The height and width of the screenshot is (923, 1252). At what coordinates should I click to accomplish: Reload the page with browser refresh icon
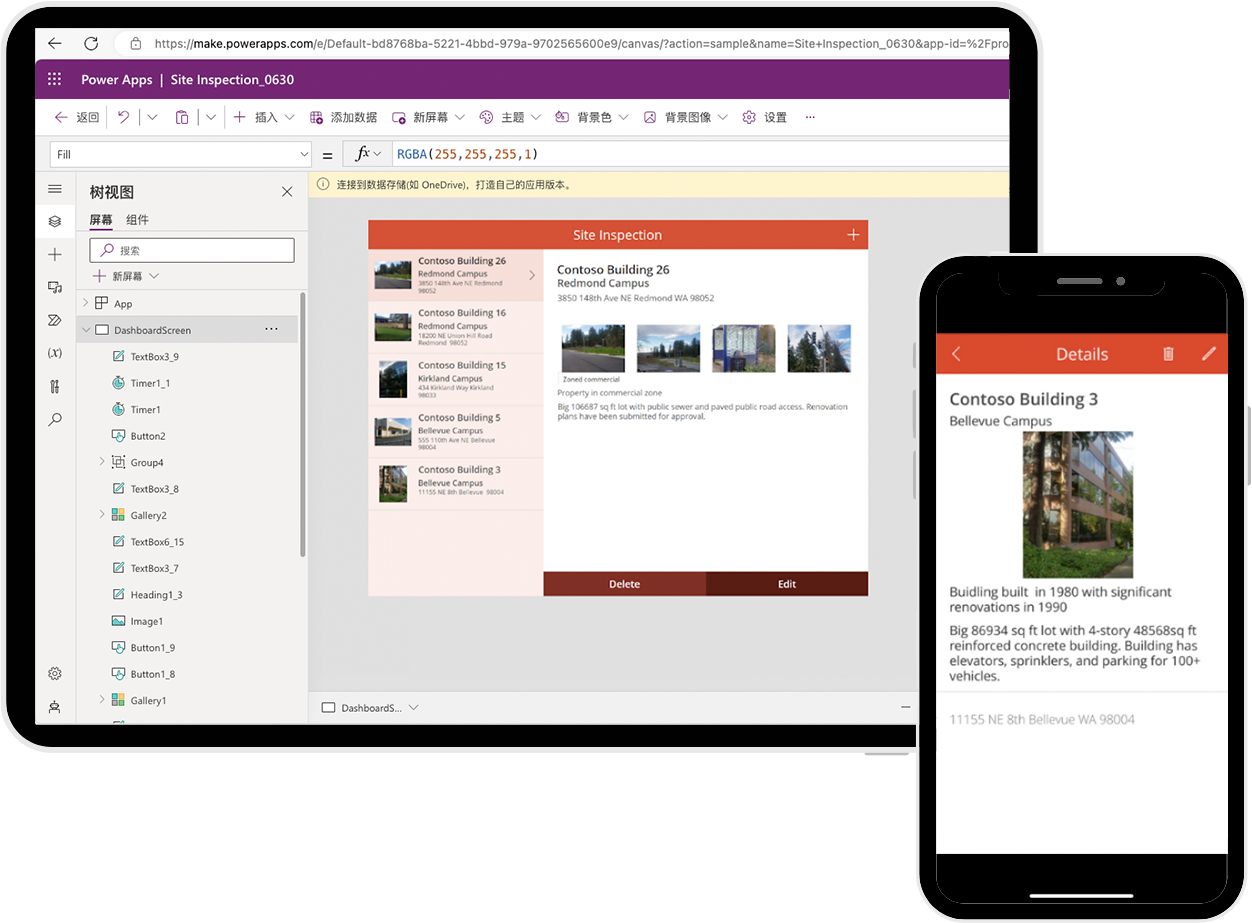tap(91, 43)
